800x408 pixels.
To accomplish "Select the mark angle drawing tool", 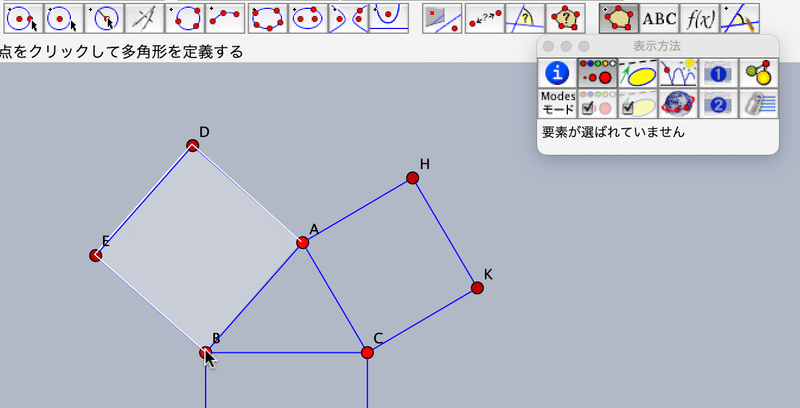I will (740, 18).
